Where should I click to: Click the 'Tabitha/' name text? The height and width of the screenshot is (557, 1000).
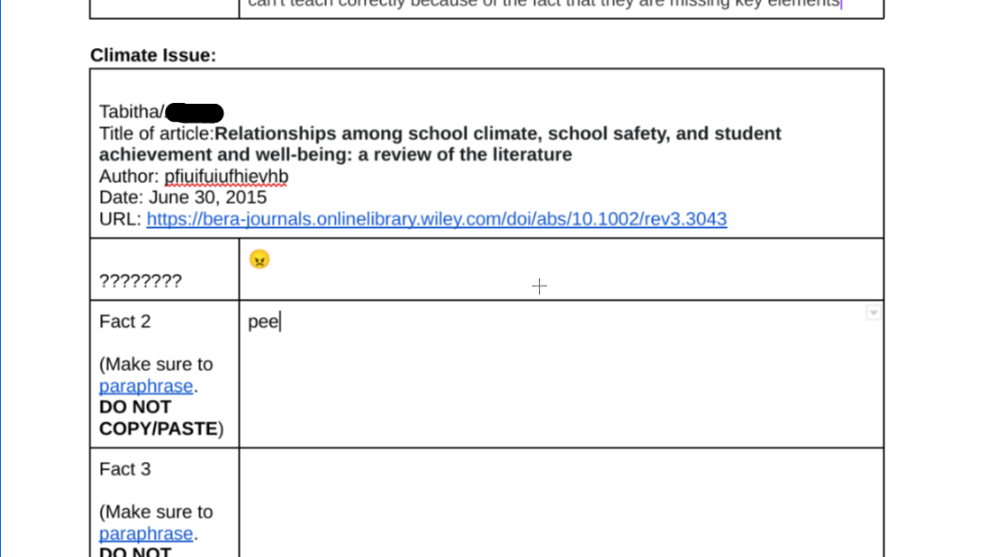(131, 112)
